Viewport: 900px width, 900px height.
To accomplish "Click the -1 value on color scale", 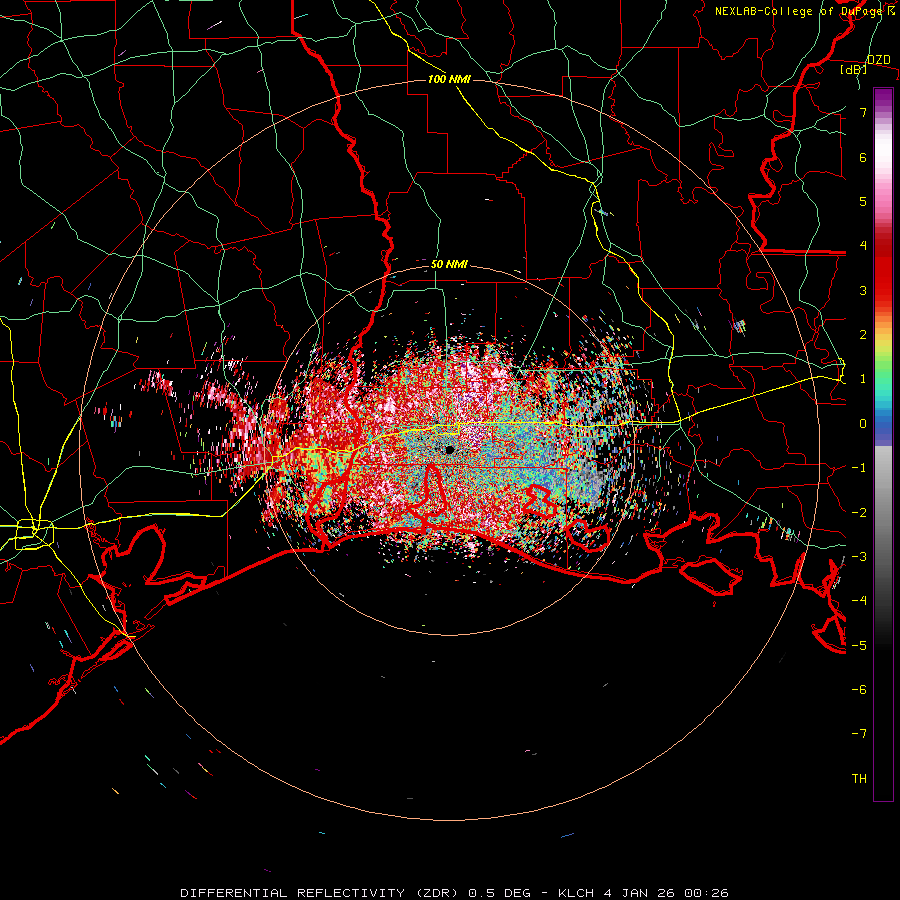I will [859, 468].
